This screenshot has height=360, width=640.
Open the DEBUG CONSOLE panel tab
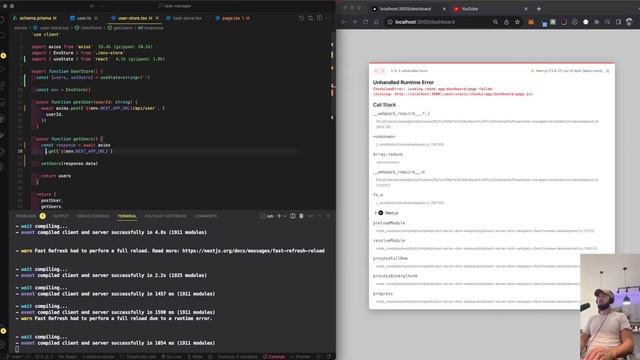click(93, 216)
